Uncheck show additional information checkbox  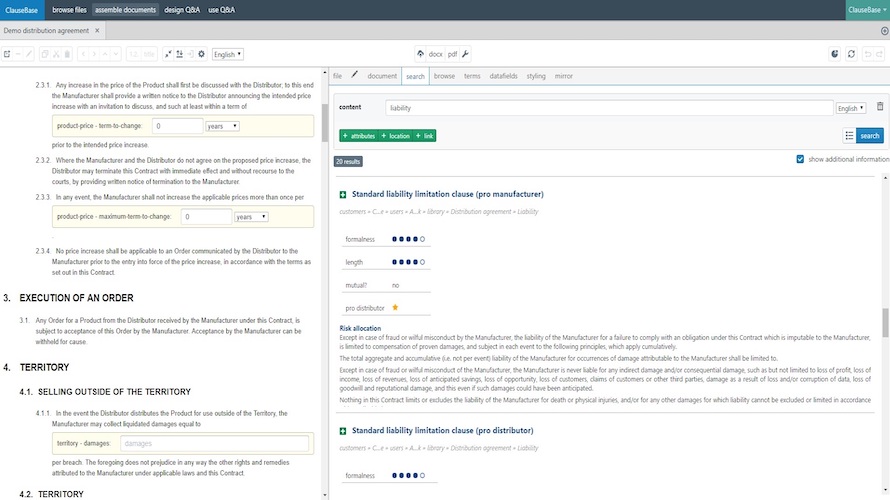coord(800,159)
